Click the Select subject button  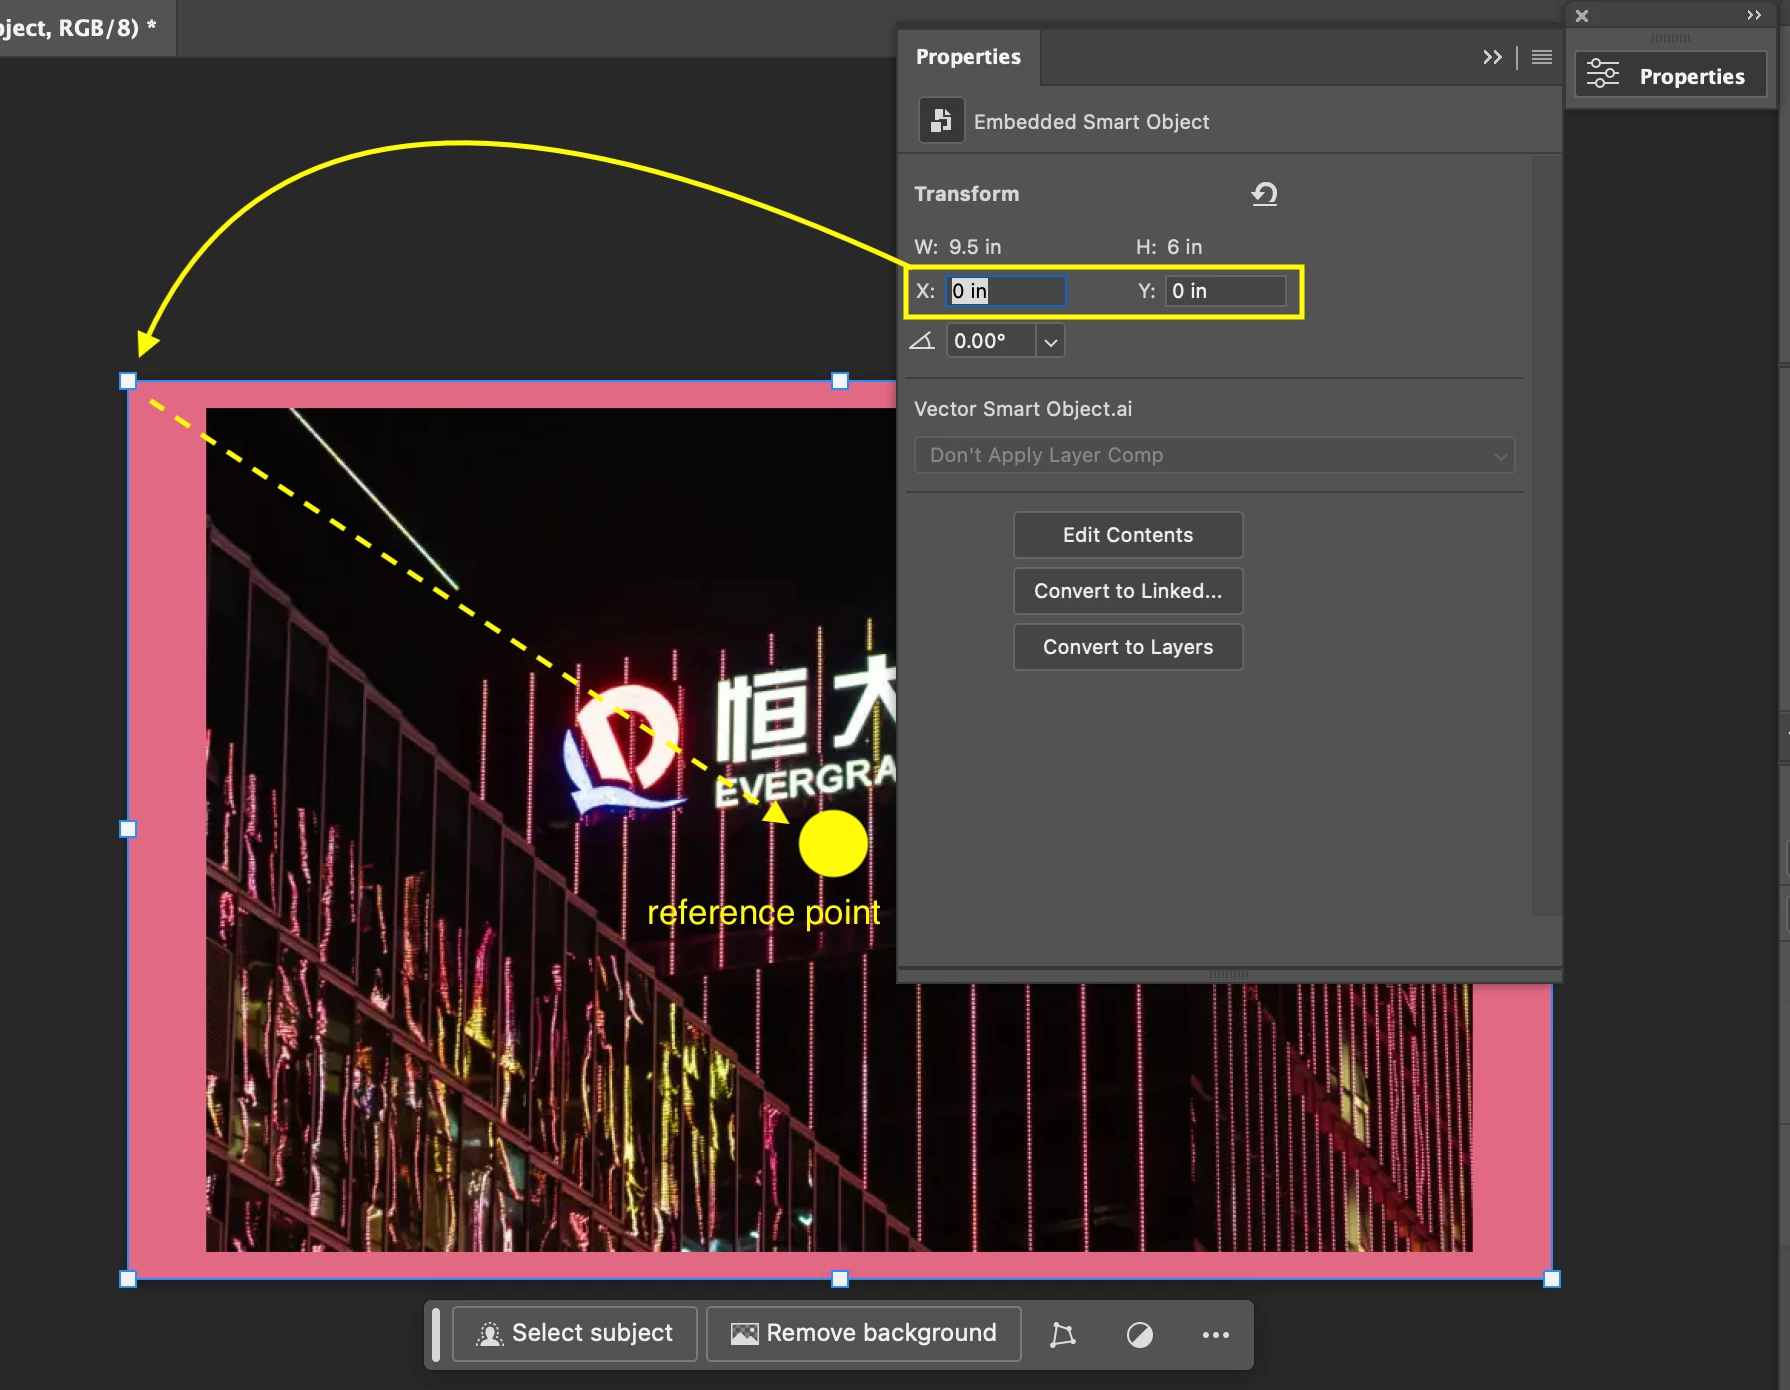[x=575, y=1333]
